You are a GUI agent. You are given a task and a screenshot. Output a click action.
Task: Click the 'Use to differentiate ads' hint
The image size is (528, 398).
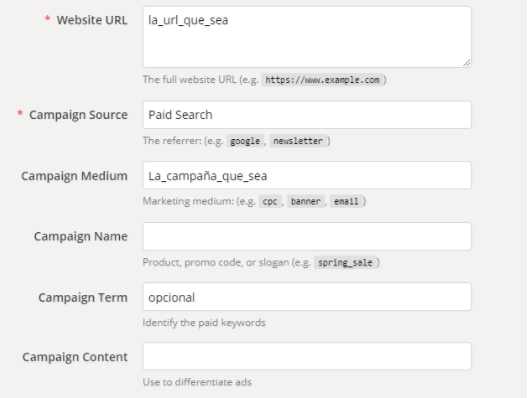[x=197, y=382]
